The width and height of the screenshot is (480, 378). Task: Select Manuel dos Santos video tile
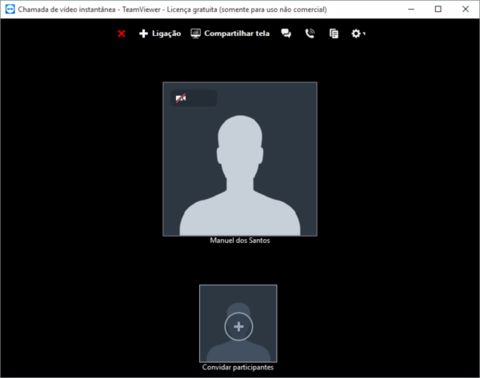click(240, 159)
